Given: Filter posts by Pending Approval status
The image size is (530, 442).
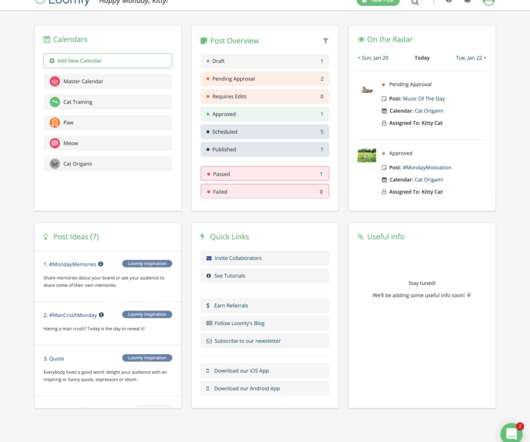Looking at the screenshot, I should point(265,79).
